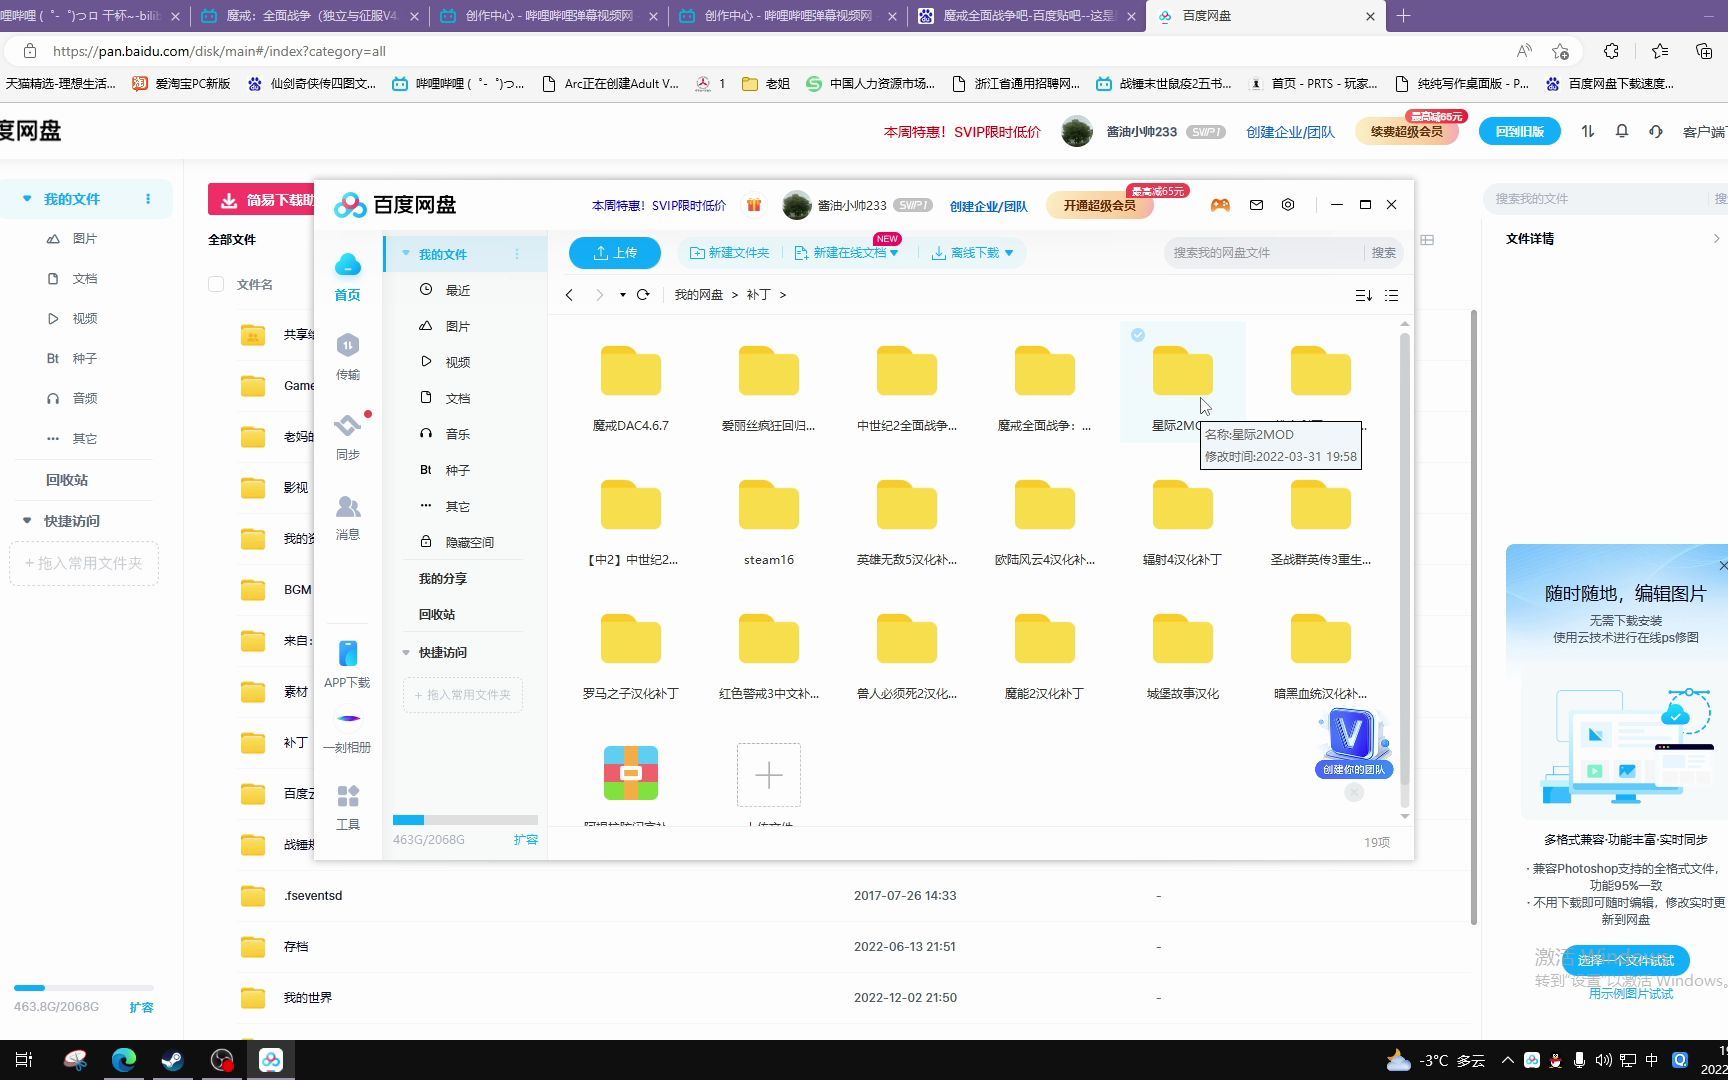
Task: Open the path history dropdown arrow
Action: click(x=622, y=295)
